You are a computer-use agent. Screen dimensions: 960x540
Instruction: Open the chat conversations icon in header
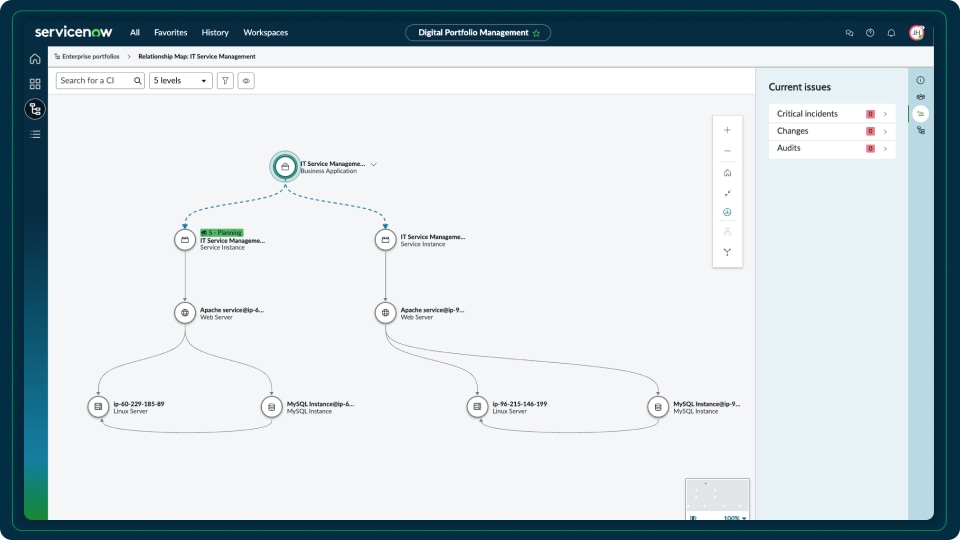coord(849,33)
